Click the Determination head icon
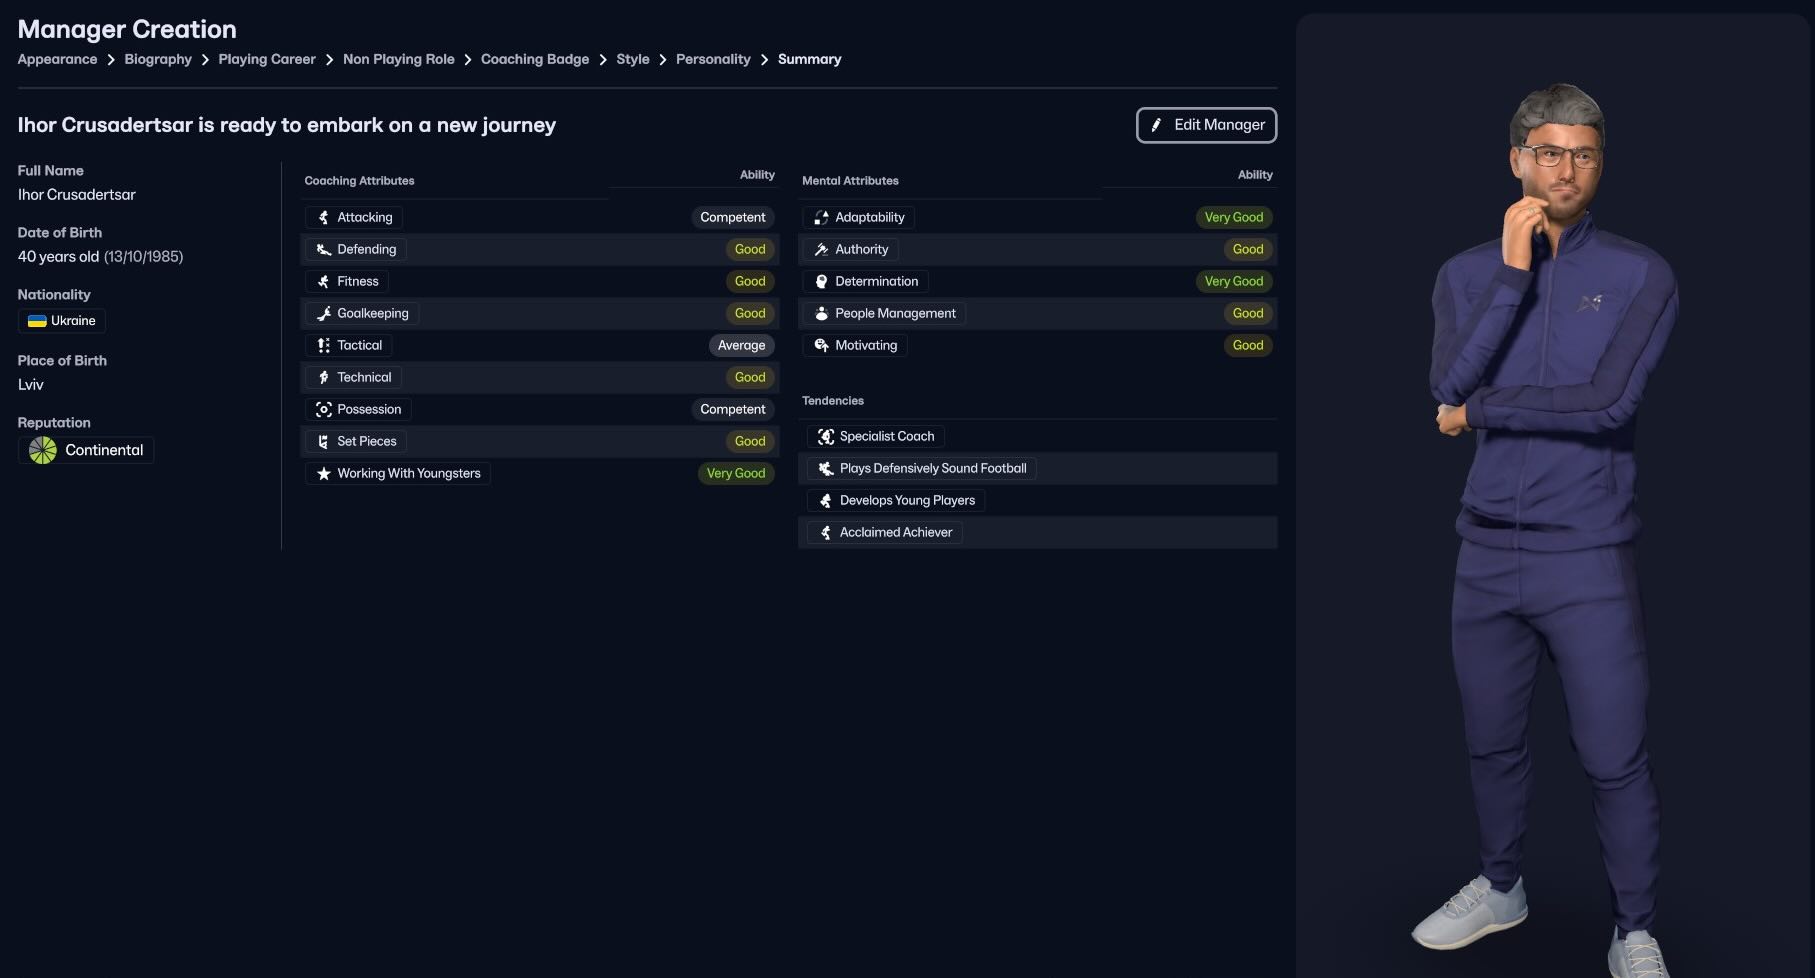The width and height of the screenshot is (1815, 978). (x=821, y=281)
